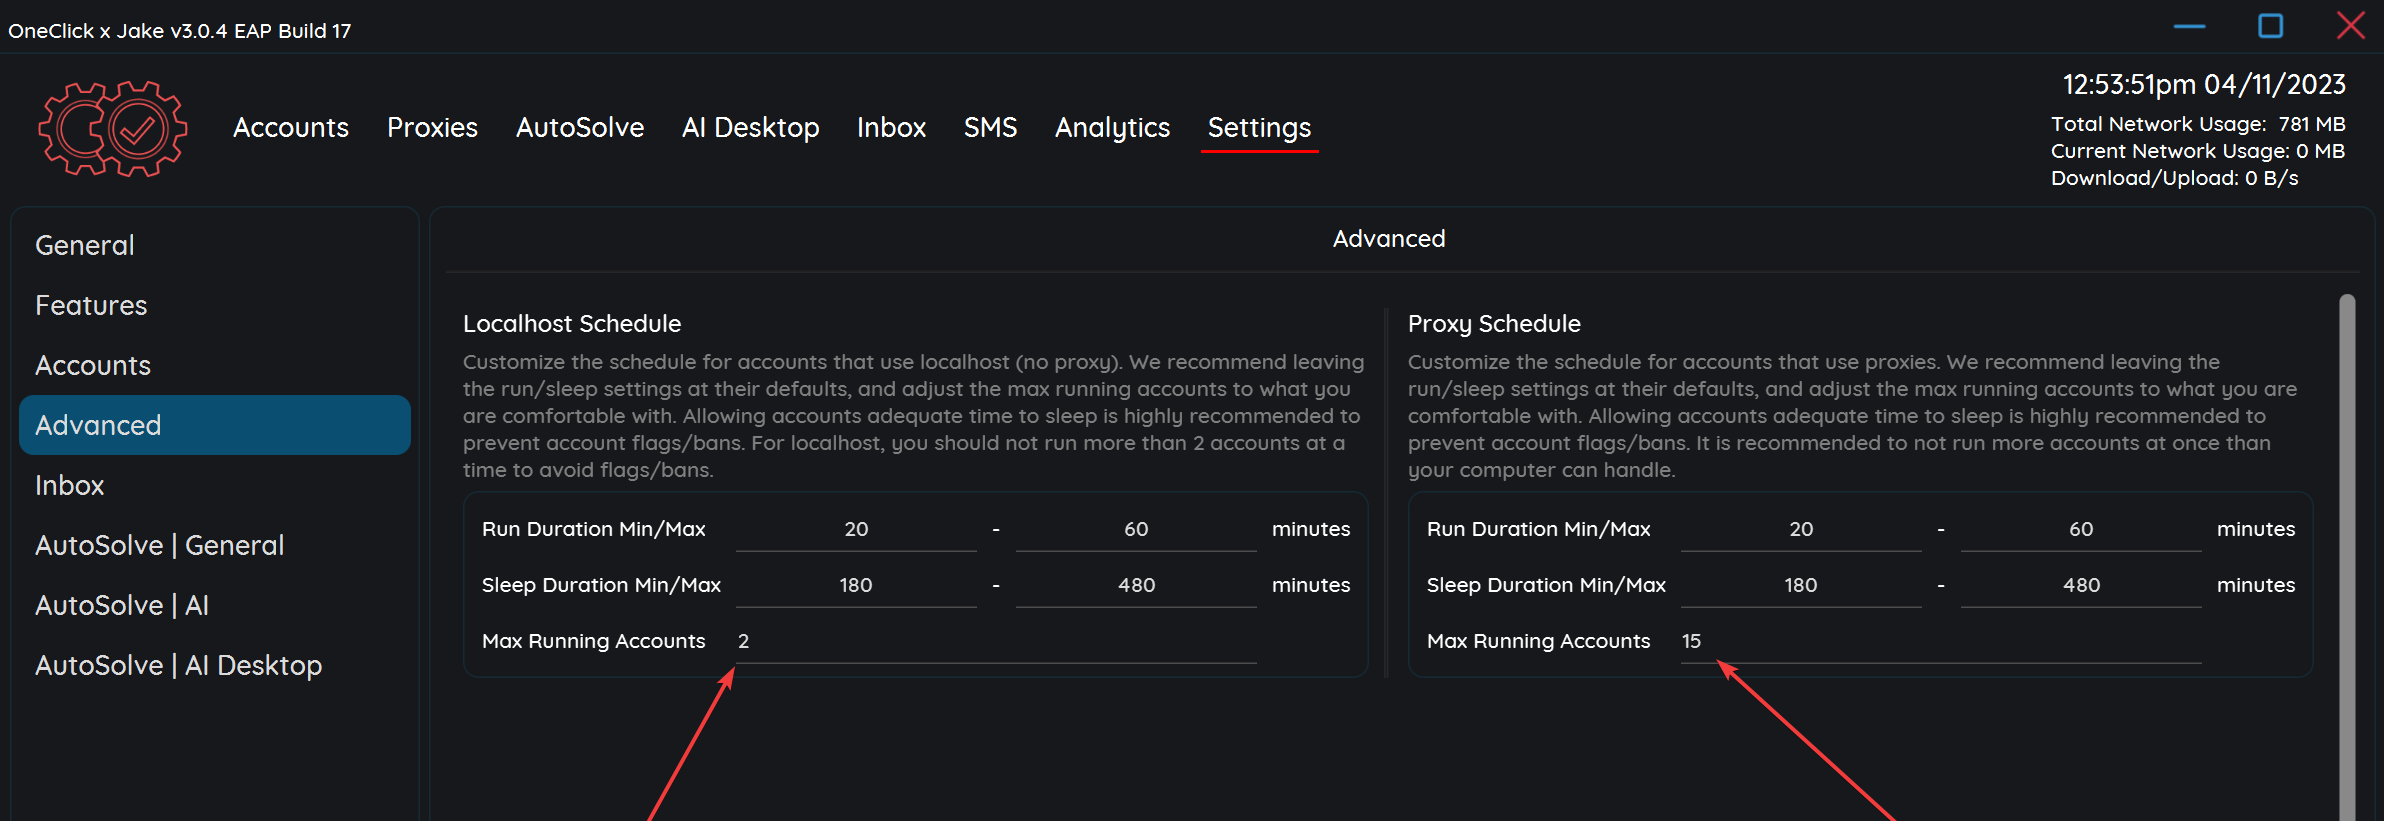Viewport: 2384px width, 821px height.
Task: Edit Proxy Run Duration maximum field
Action: point(2080,529)
